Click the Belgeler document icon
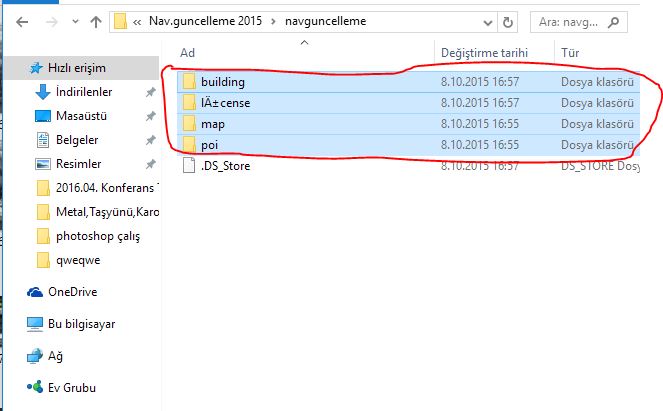This screenshot has height=411, width=663. click(43, 140)
